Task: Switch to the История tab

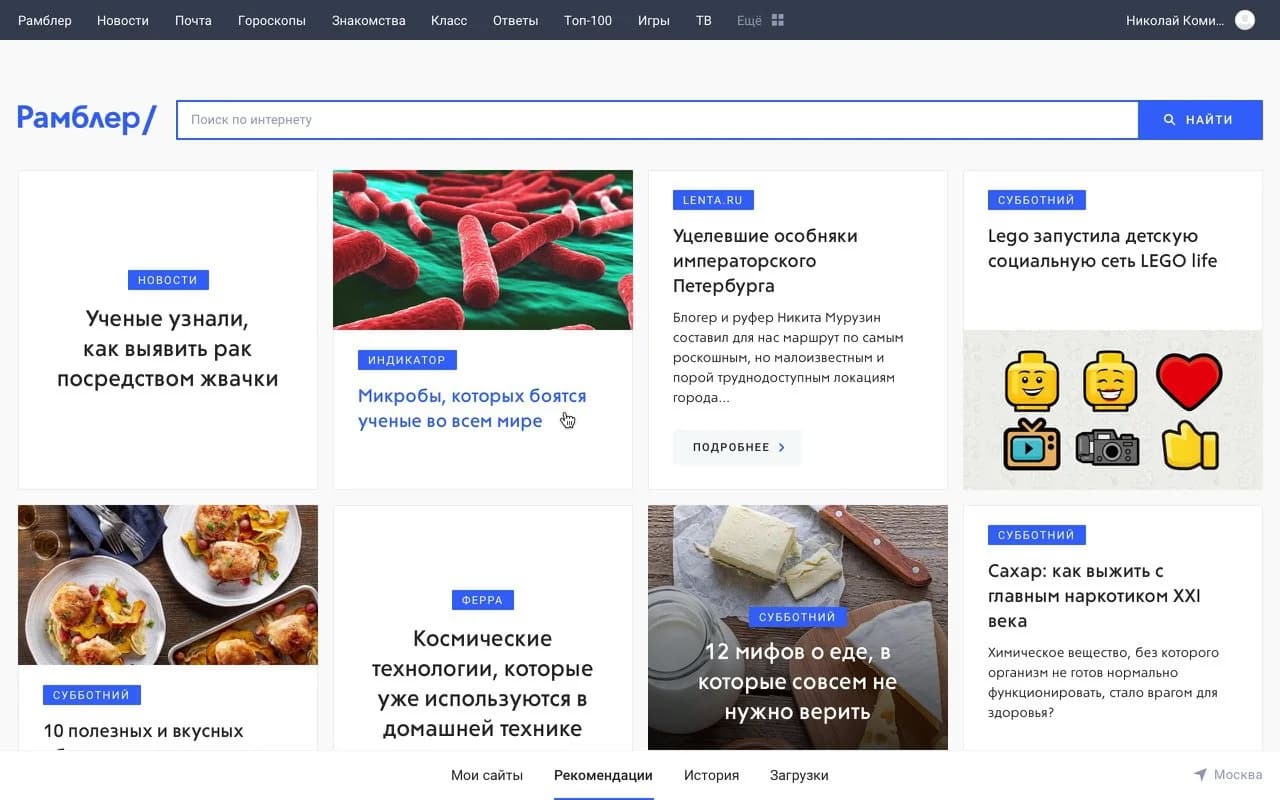Action: point(712,775)
